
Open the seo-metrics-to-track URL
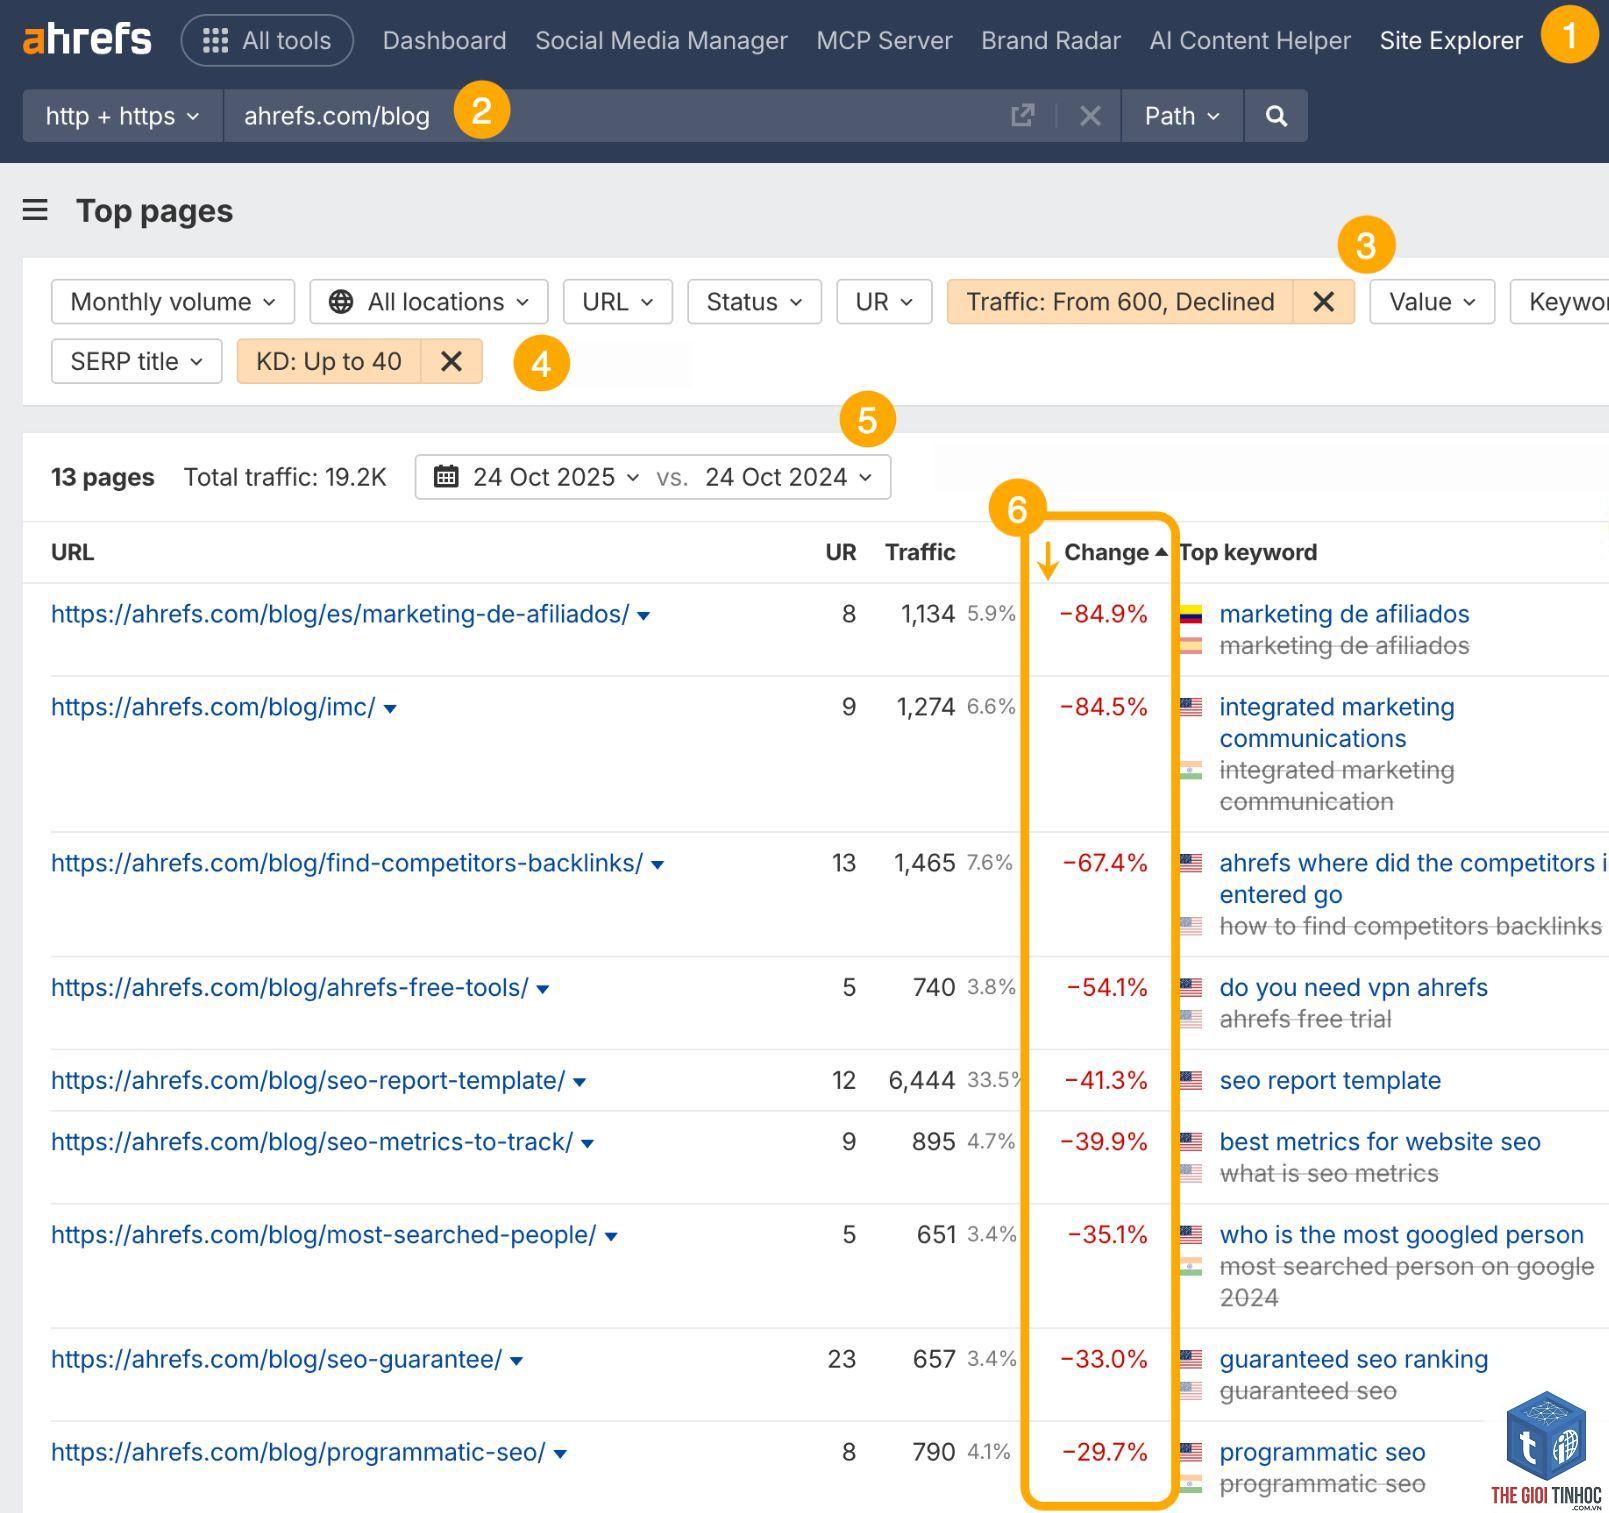(312, 1142)
